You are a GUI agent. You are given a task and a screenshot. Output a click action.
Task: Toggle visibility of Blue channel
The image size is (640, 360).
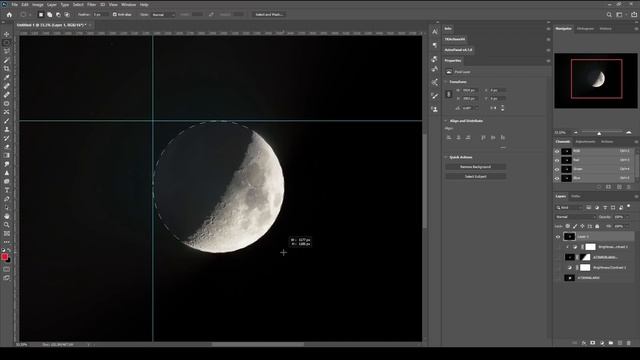click(x=557, y=178)
